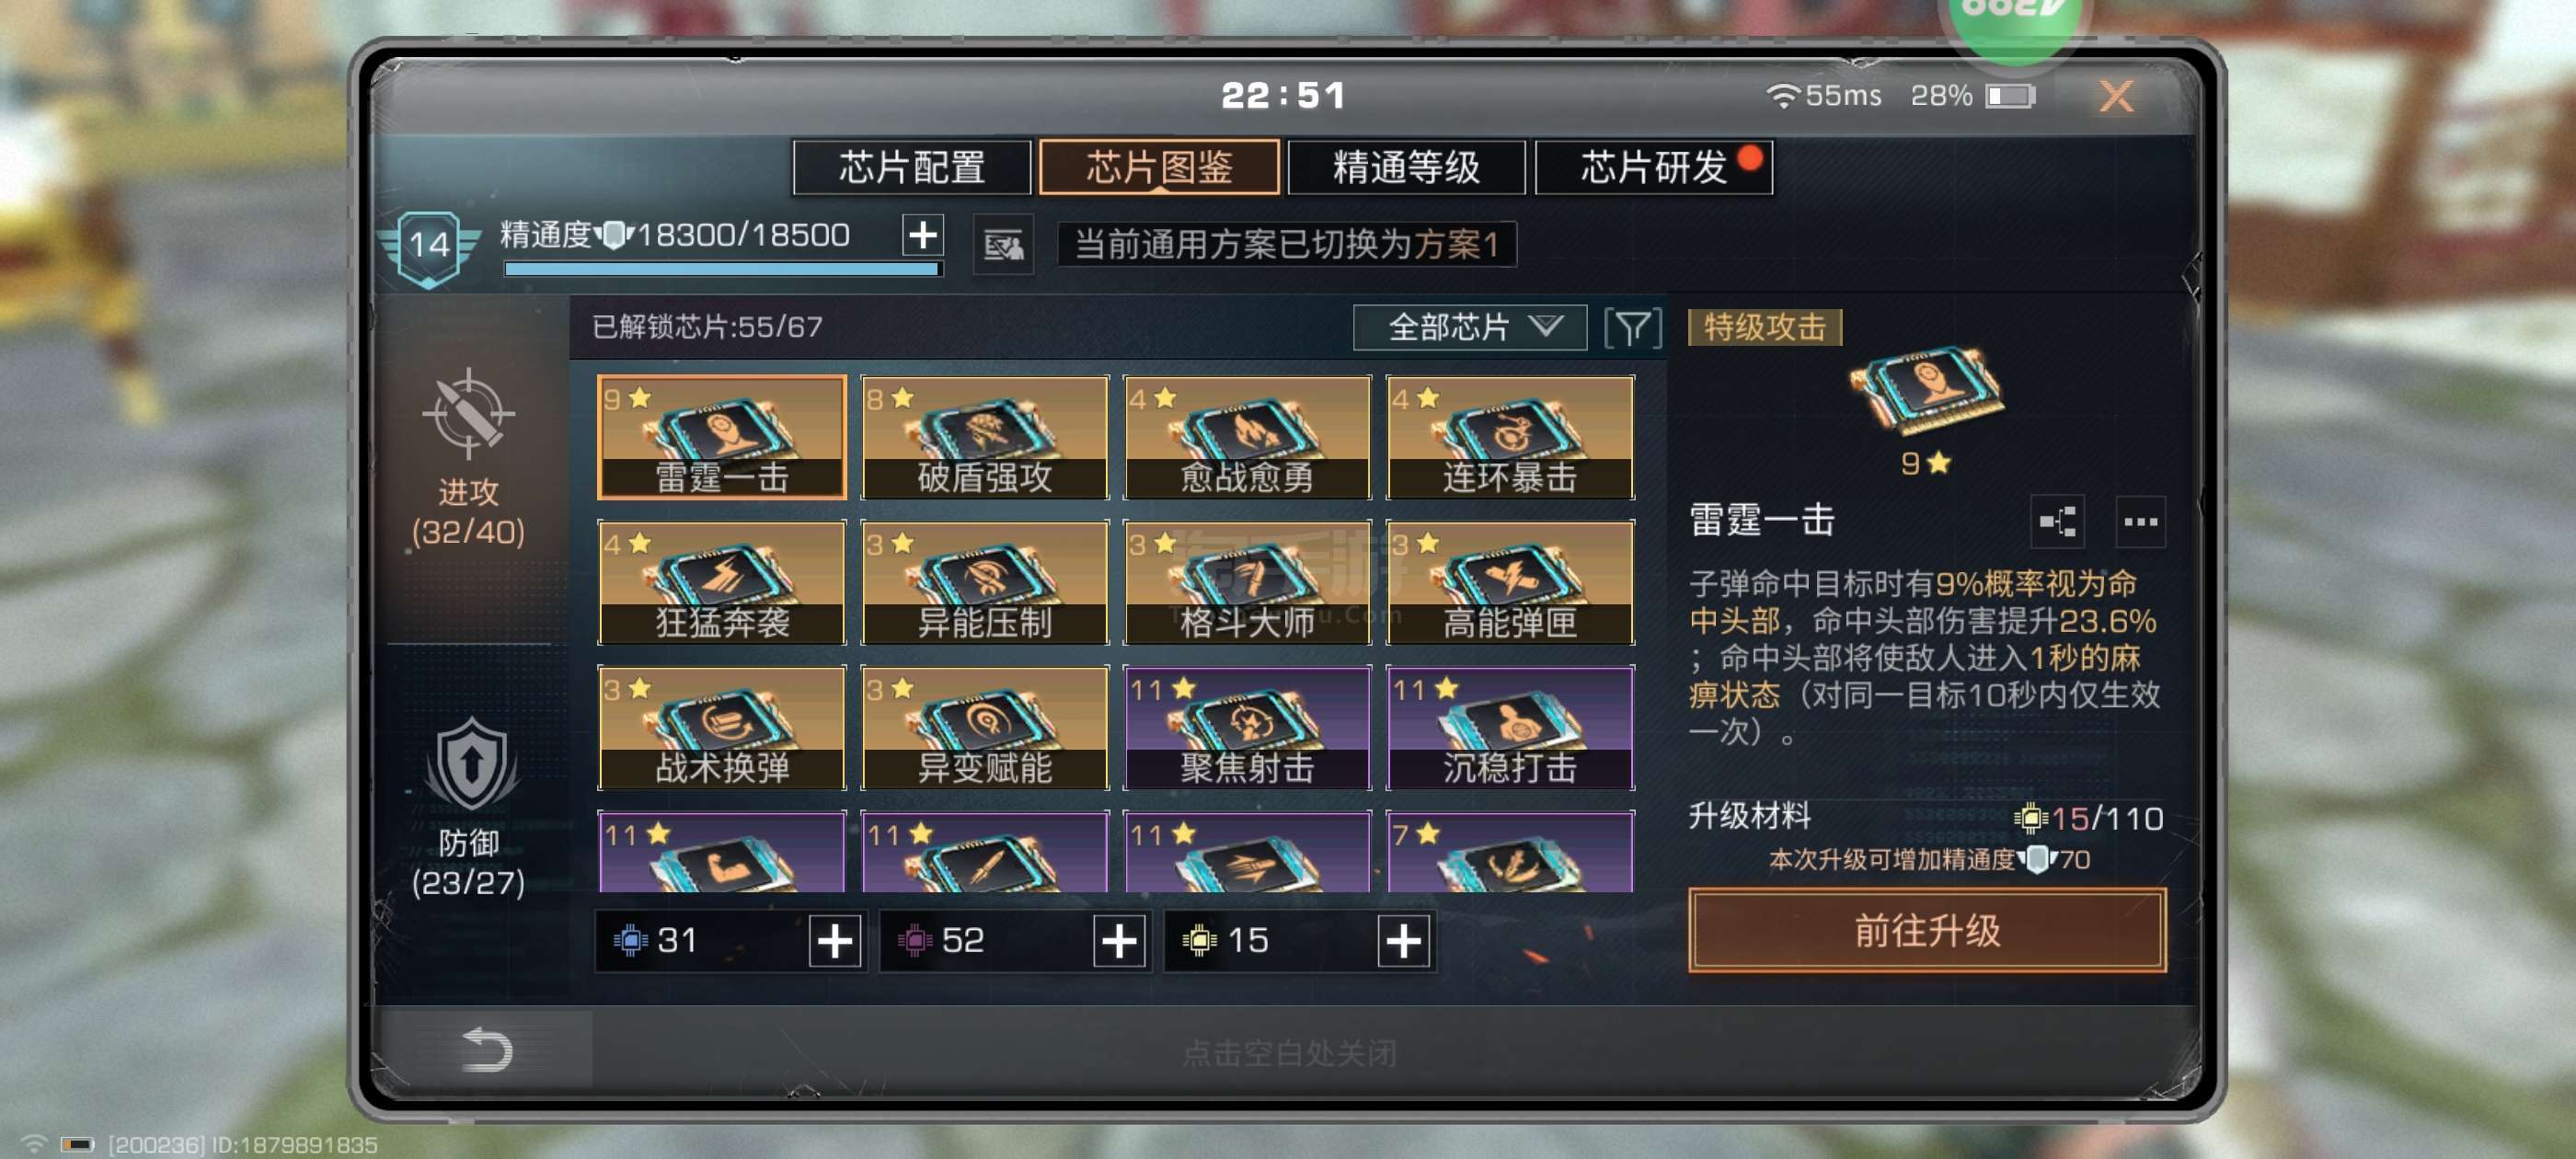Expand the 全部芯片 dropdown
The image size is (2576, 1159).
coord(1469,328)
